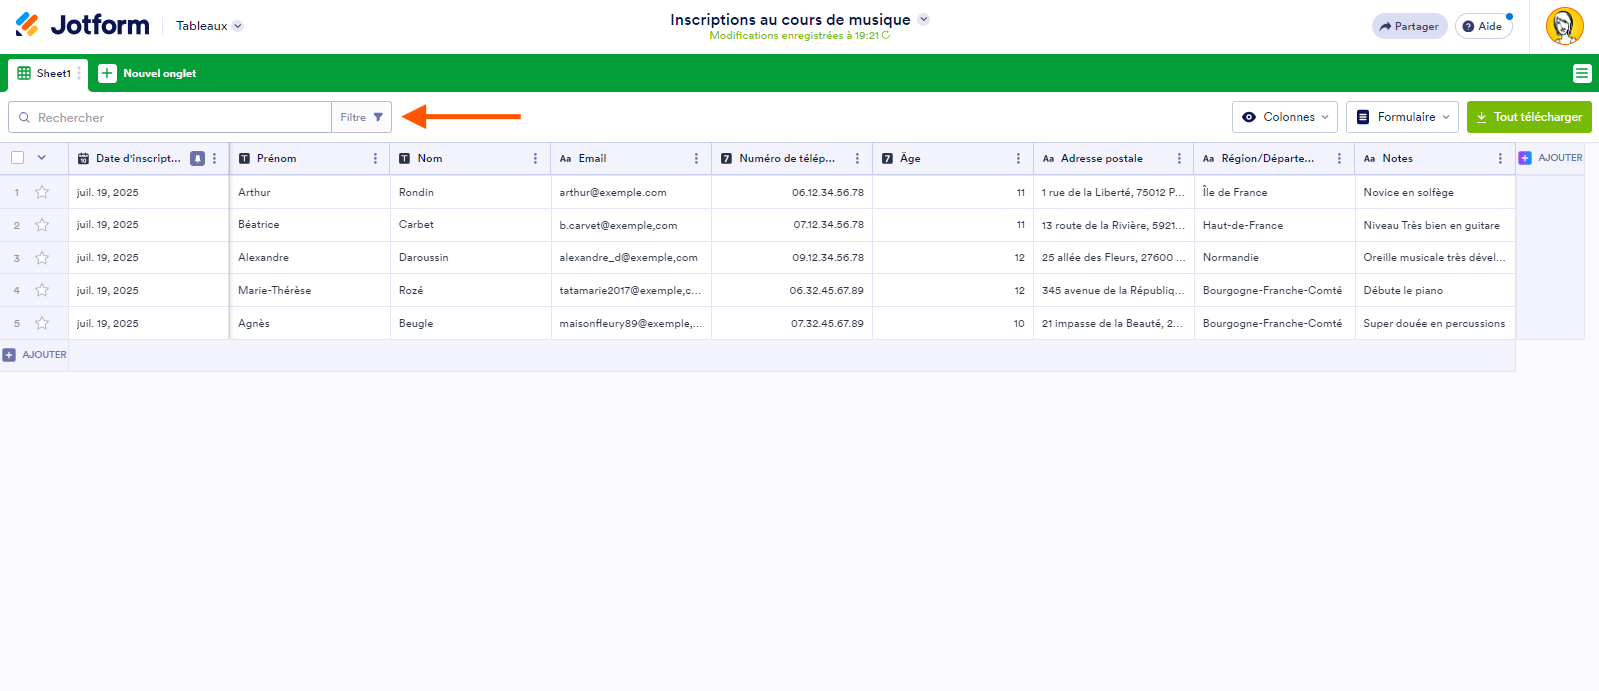Screen dimensions: 1599x691
Task: Tick the select-all rows checkbox
Action: click(17, 157)
